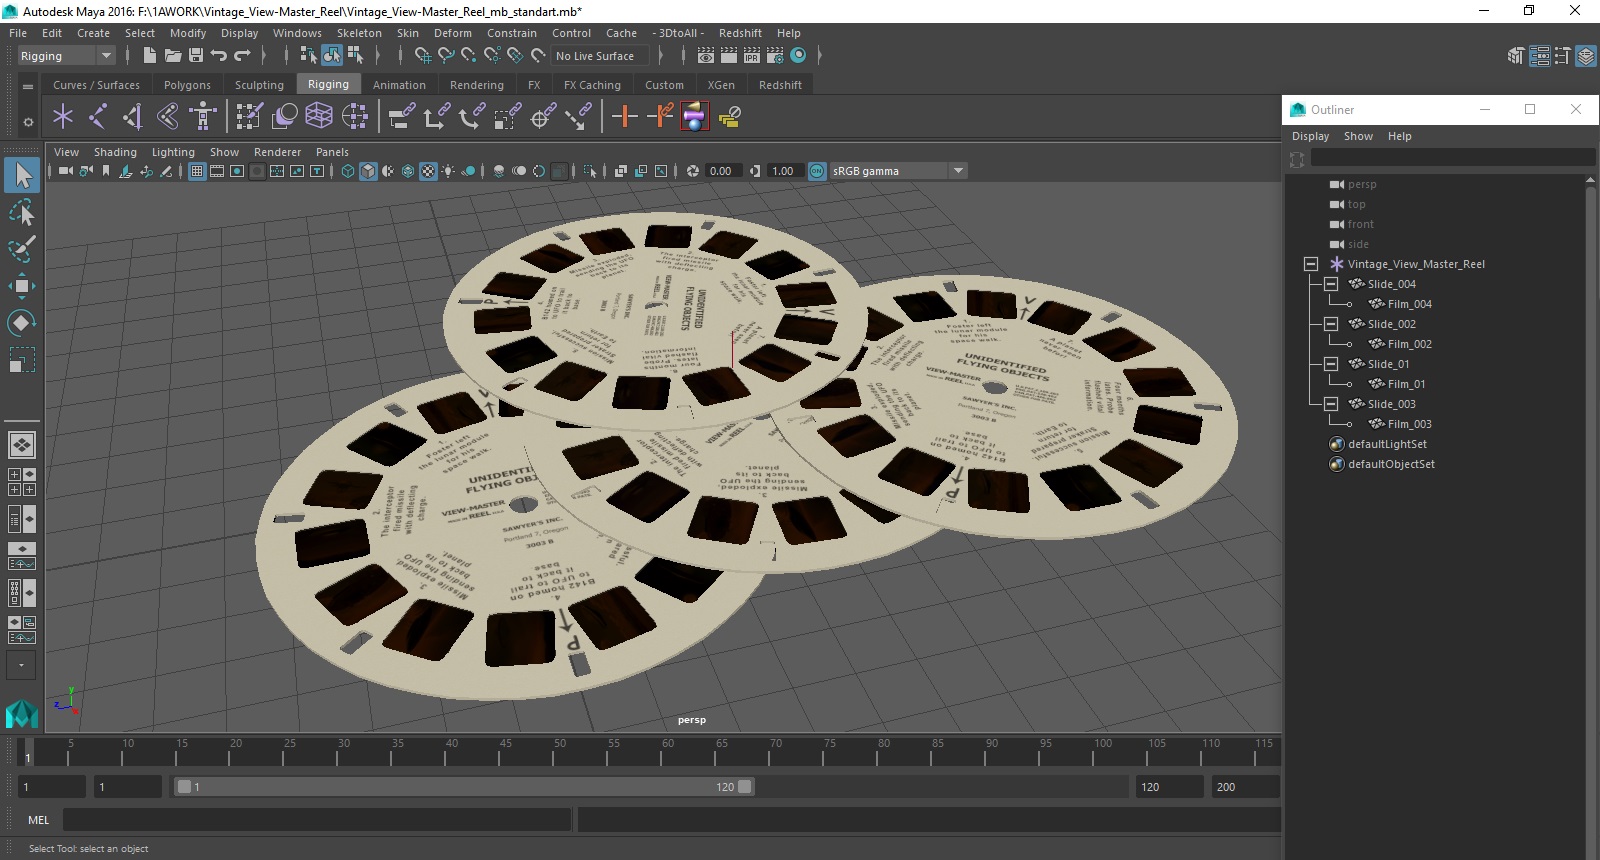Open the shelf options gear menu
Screen dimensions: 1600x860
[28, 122]
